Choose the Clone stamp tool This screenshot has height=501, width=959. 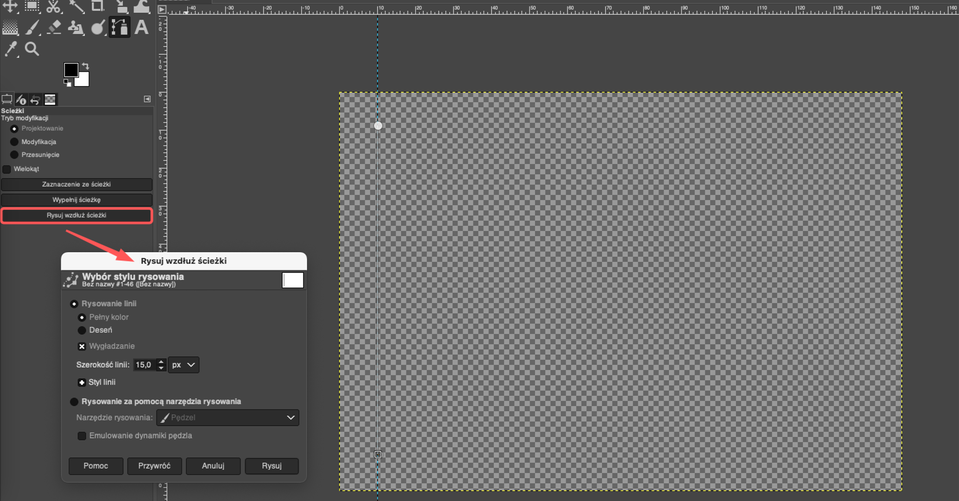[x=76, y=27]
